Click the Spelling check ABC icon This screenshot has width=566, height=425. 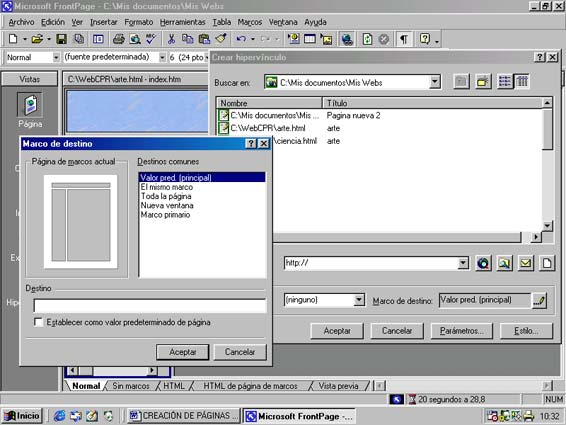[x=151, y=39]
